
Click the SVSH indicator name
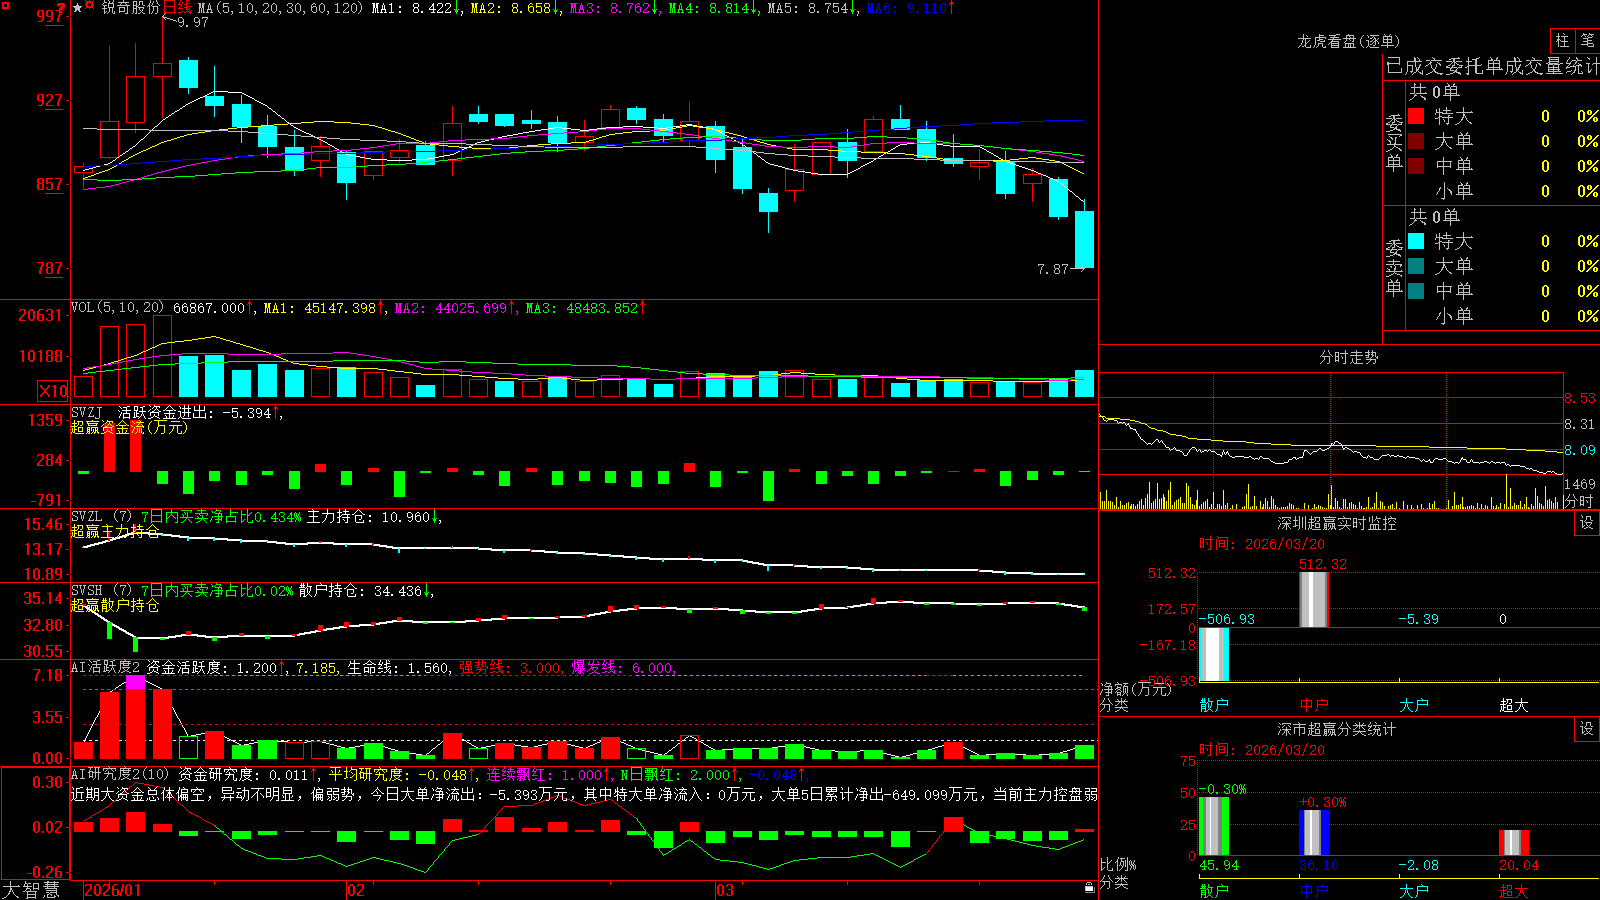coord(87,590)
